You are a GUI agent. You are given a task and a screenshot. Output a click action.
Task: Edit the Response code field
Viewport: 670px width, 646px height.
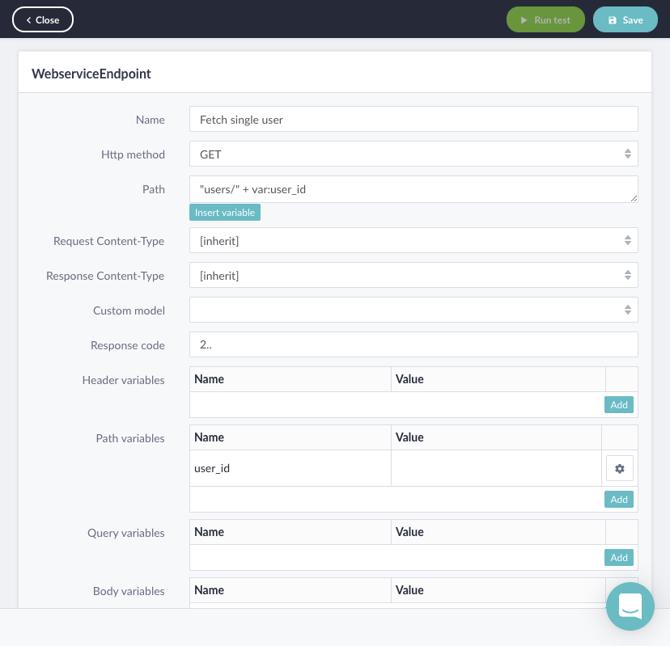[x=413, y=344]
